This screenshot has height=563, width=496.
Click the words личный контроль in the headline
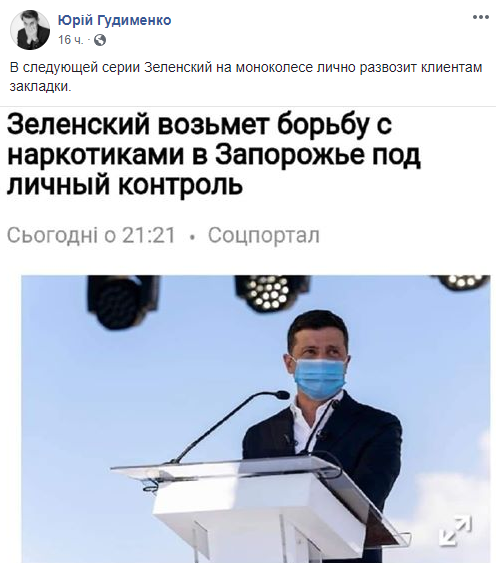125,185
